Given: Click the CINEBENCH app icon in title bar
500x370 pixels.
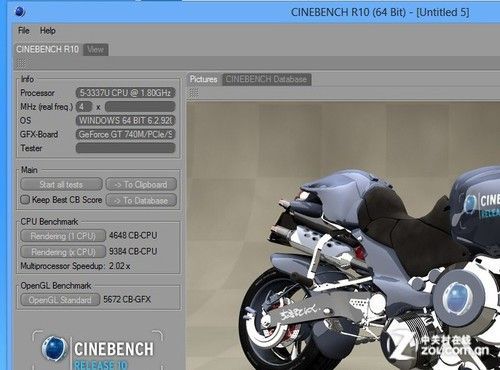Looking at the screenshot, I should 20,12.
